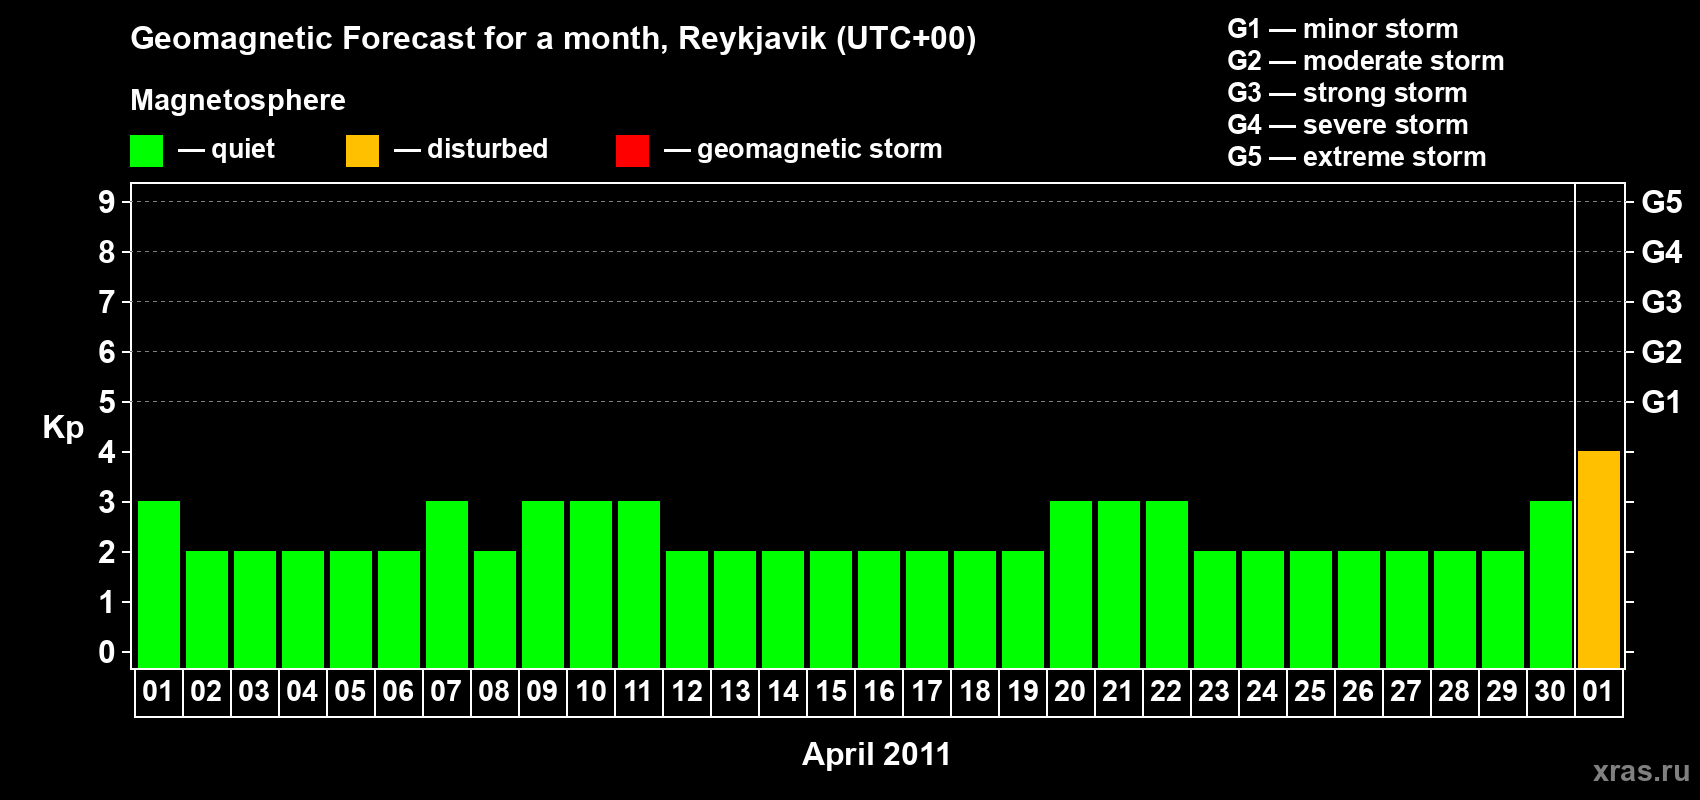The height and width of the screenshot is (800, 1700).
Task: Click the Kp axis value 9
Action: coord(107,202)
